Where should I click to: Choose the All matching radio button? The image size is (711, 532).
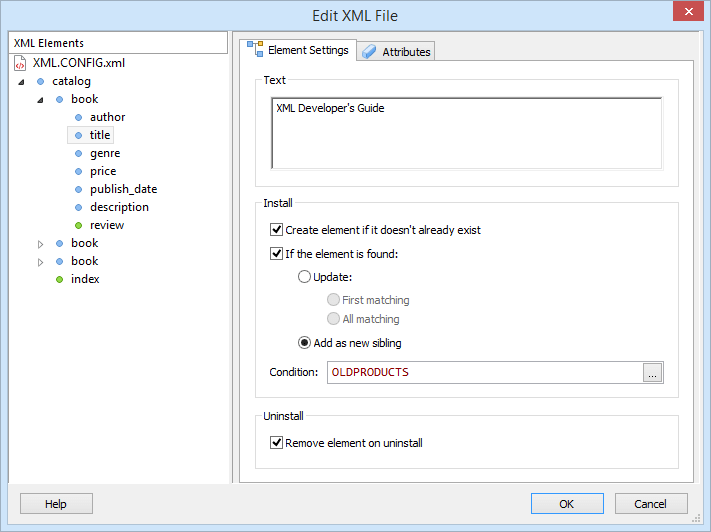pyautogui.click(x=333, y=318)
